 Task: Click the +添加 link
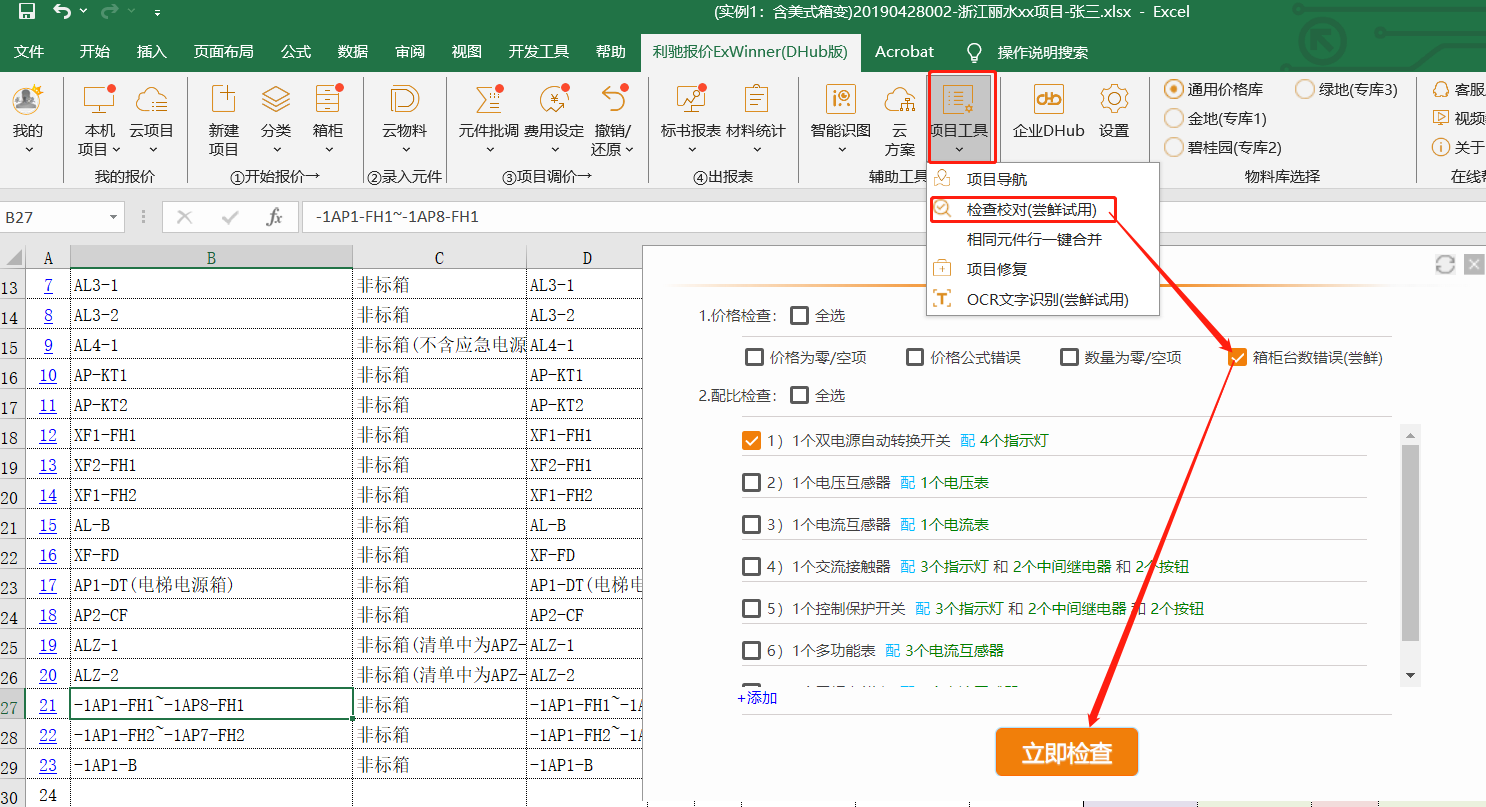(x=757, y=698)
